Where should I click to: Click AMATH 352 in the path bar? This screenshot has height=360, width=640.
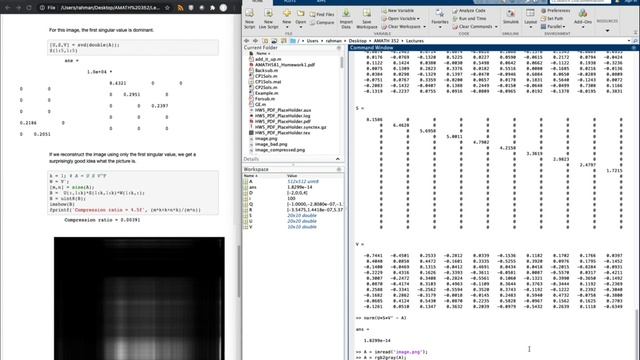click(386, 41)
